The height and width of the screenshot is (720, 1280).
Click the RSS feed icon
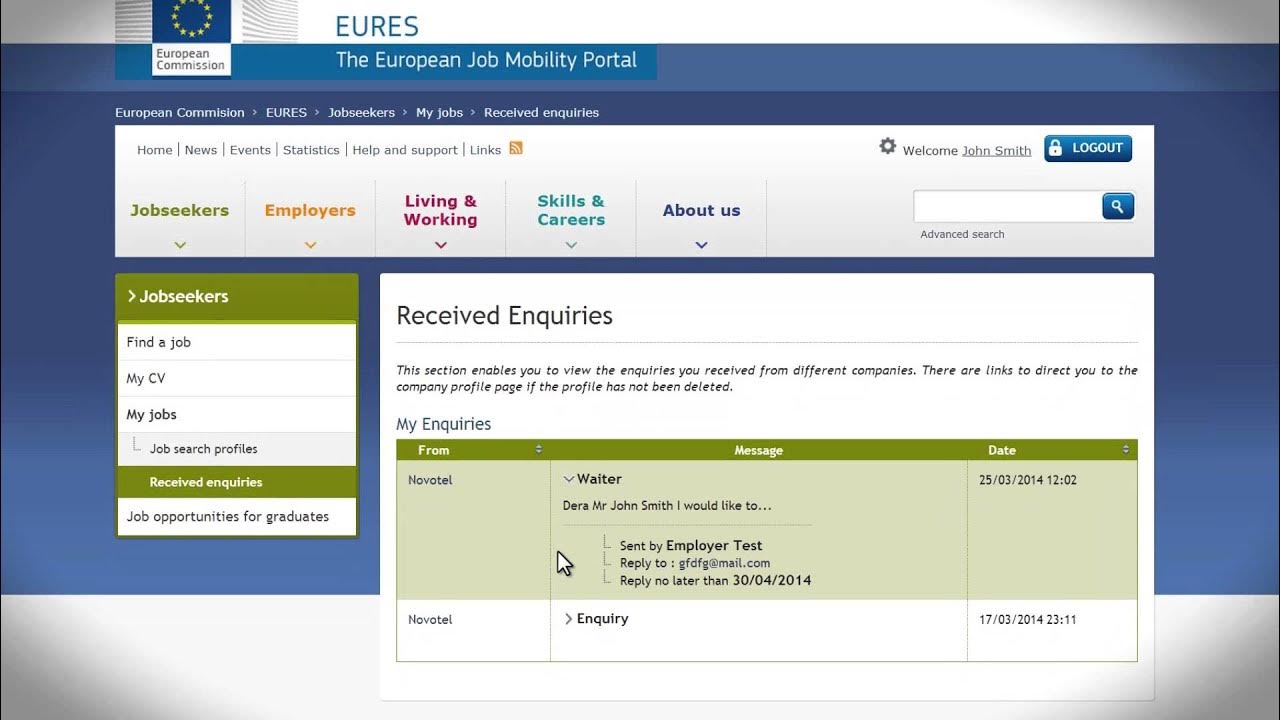tap(516, 149)
